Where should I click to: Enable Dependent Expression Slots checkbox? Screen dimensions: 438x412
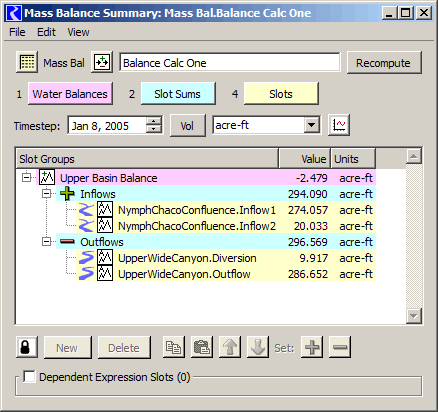(x=29, y=377)
